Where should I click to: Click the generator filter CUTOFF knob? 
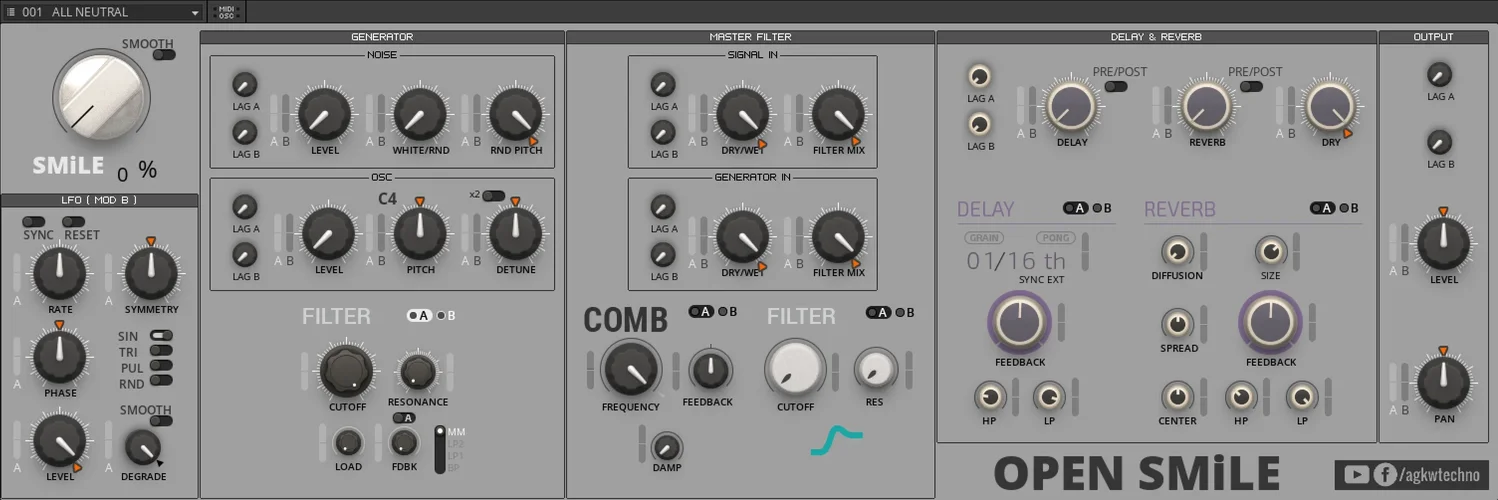point(347,371)
